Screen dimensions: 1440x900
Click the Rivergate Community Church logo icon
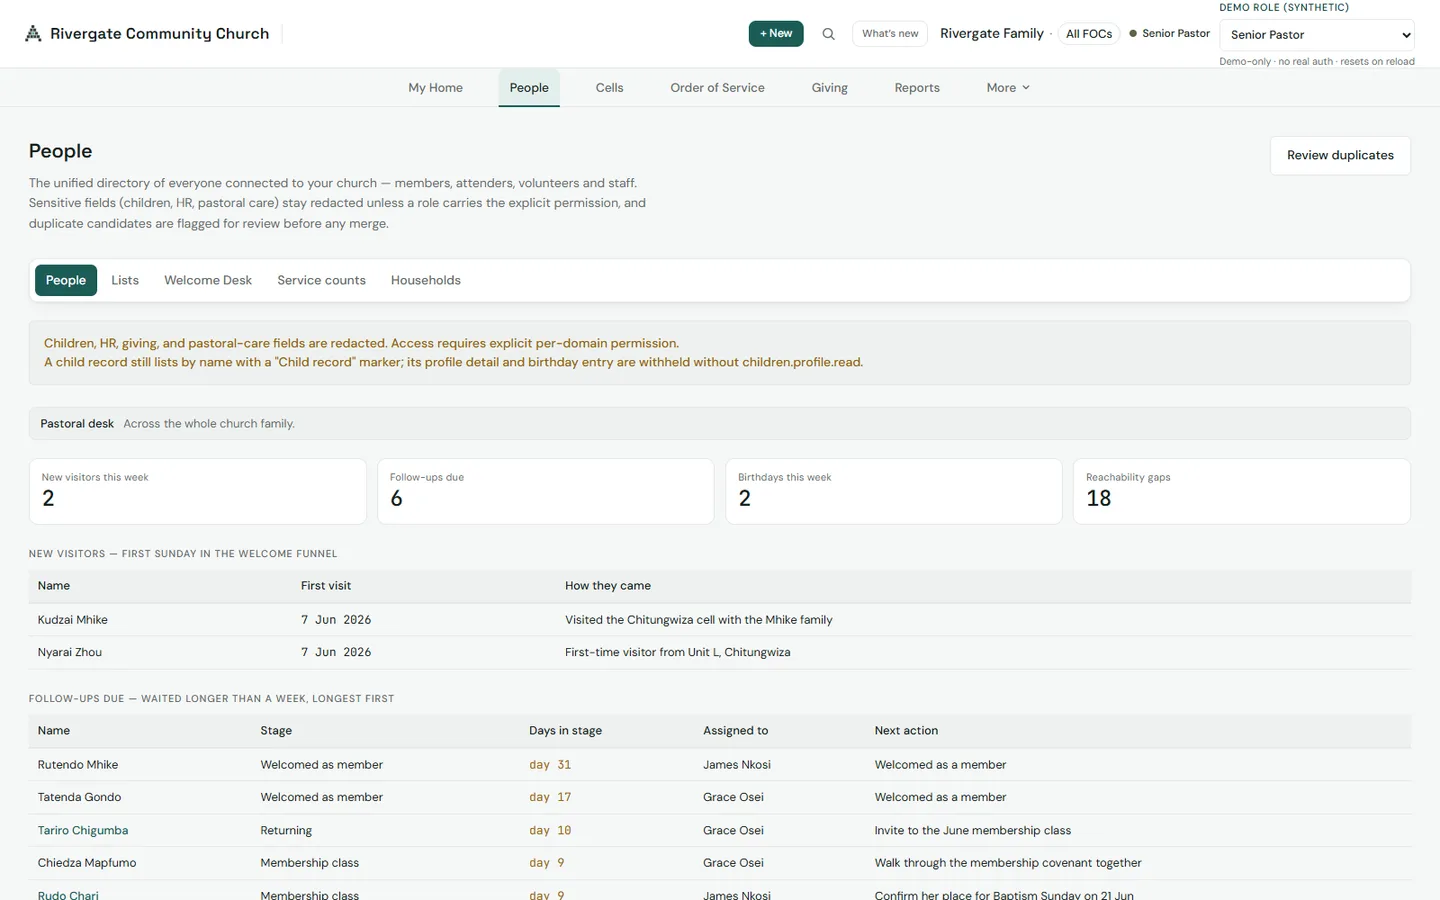(33, 34)
